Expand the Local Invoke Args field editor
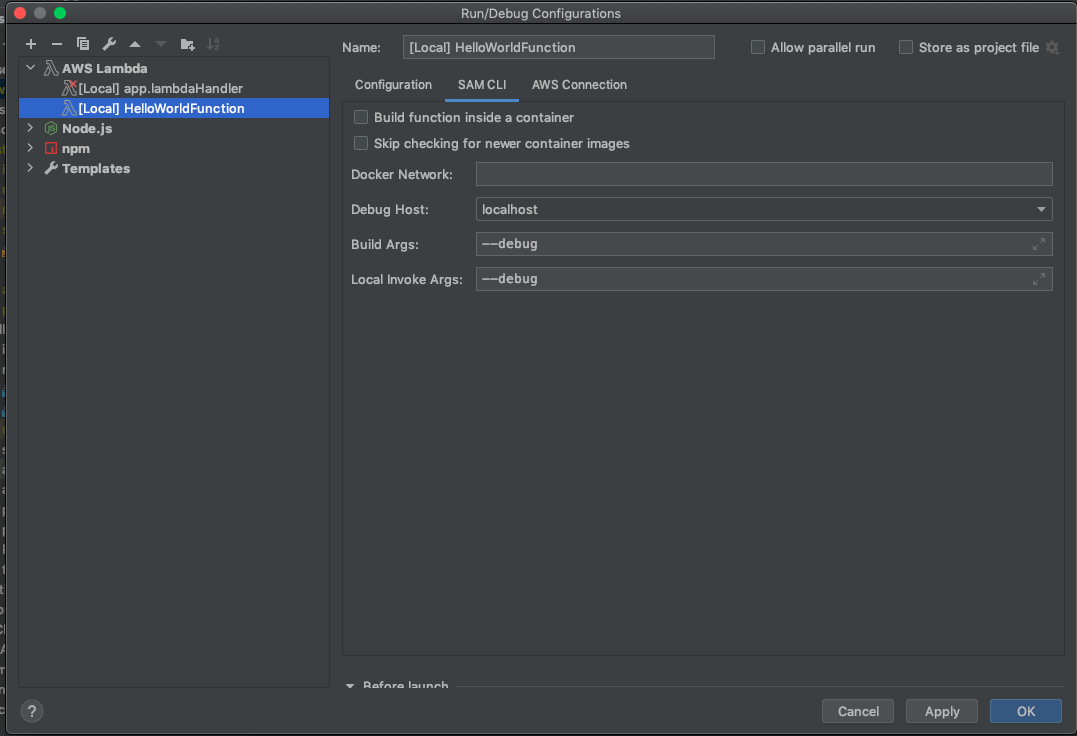Viewport: 1077px width, 736px height. point(1039,279)
